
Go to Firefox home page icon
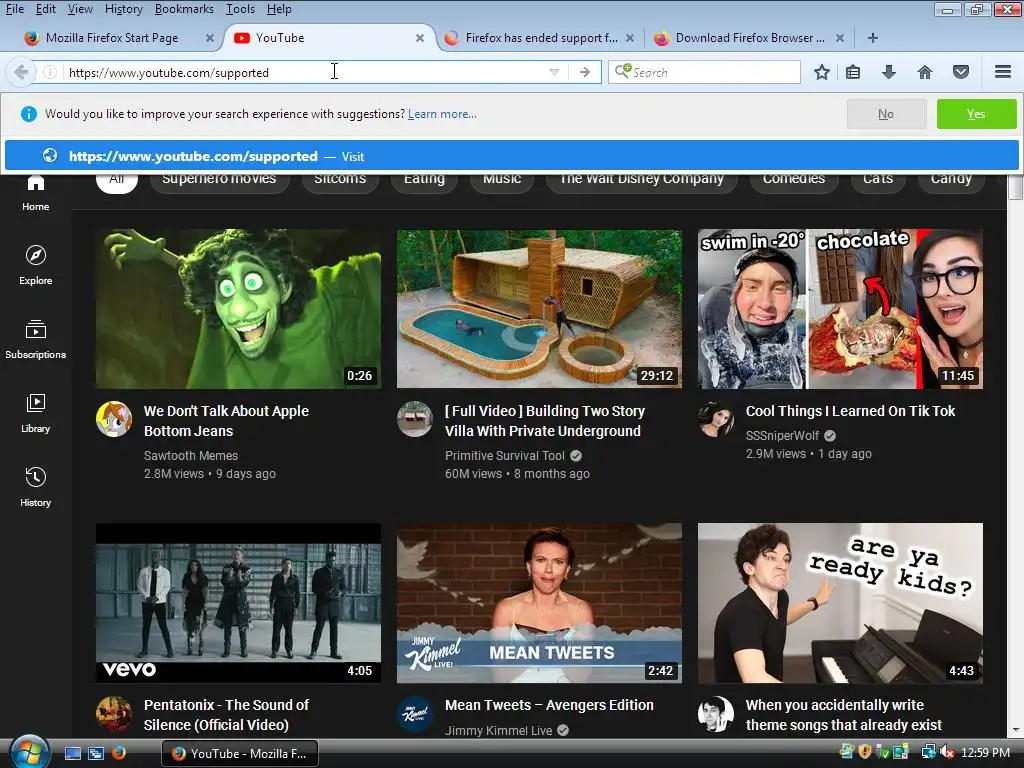pos(925,72)
